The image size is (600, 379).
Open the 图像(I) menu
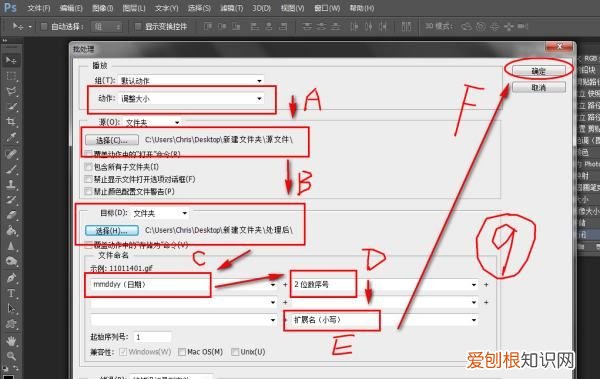103,8
